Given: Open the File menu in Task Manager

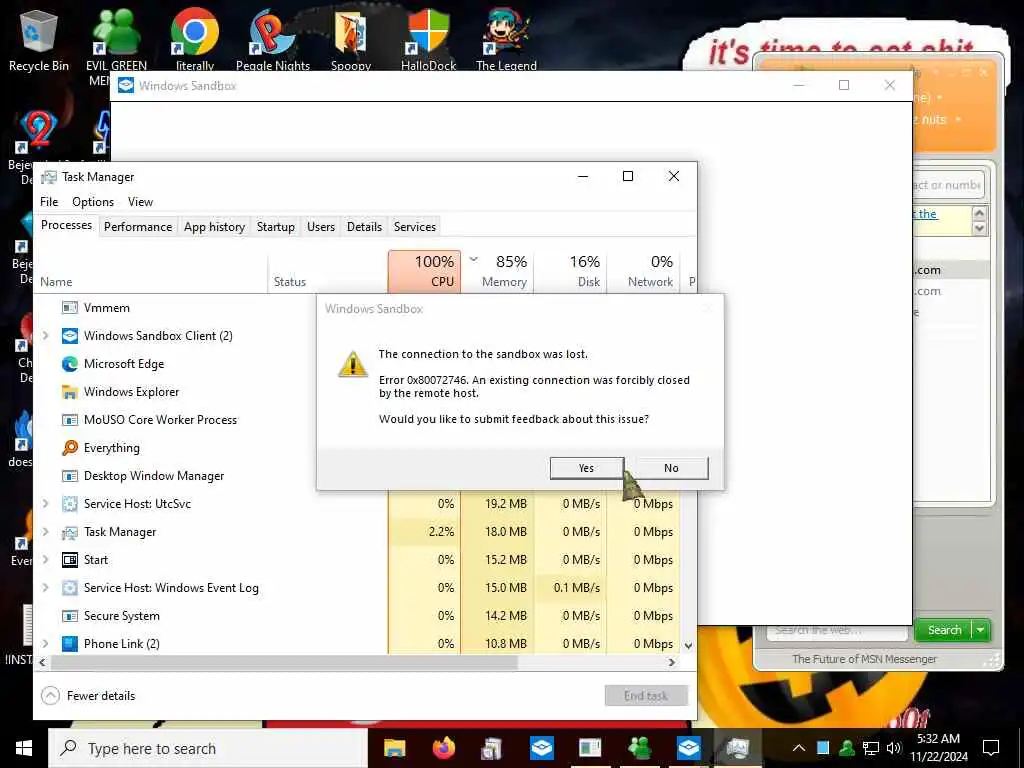Looking at the screenshot, I should [49, 202].
